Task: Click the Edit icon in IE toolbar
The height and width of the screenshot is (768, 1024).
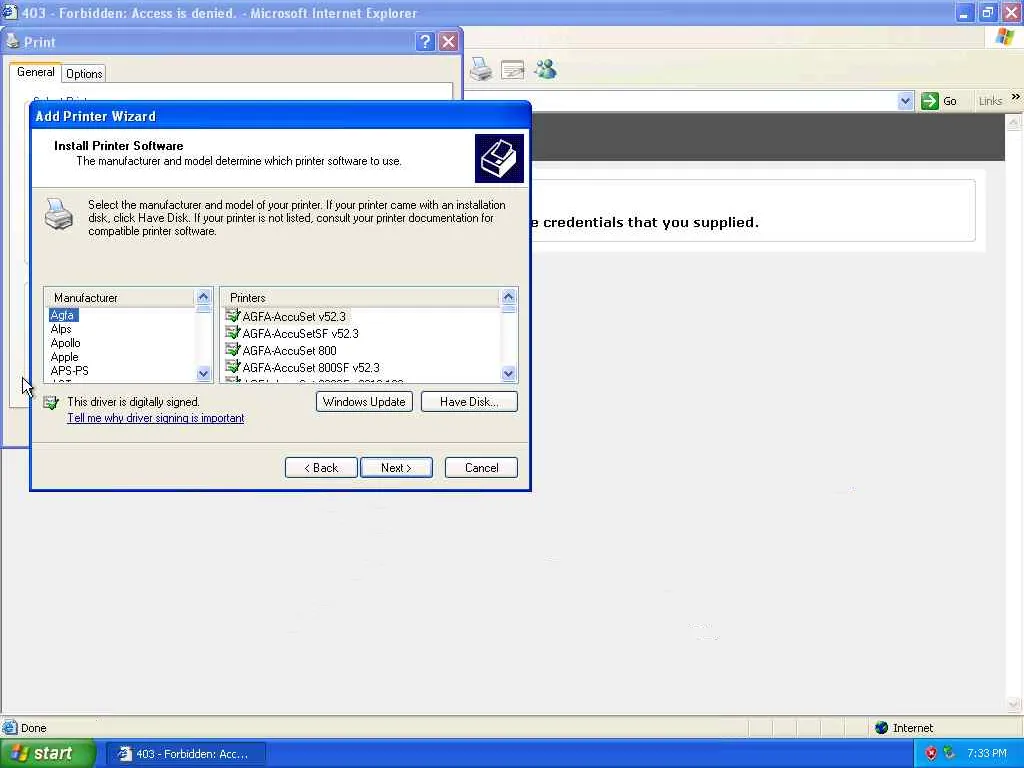Action: 513,69
